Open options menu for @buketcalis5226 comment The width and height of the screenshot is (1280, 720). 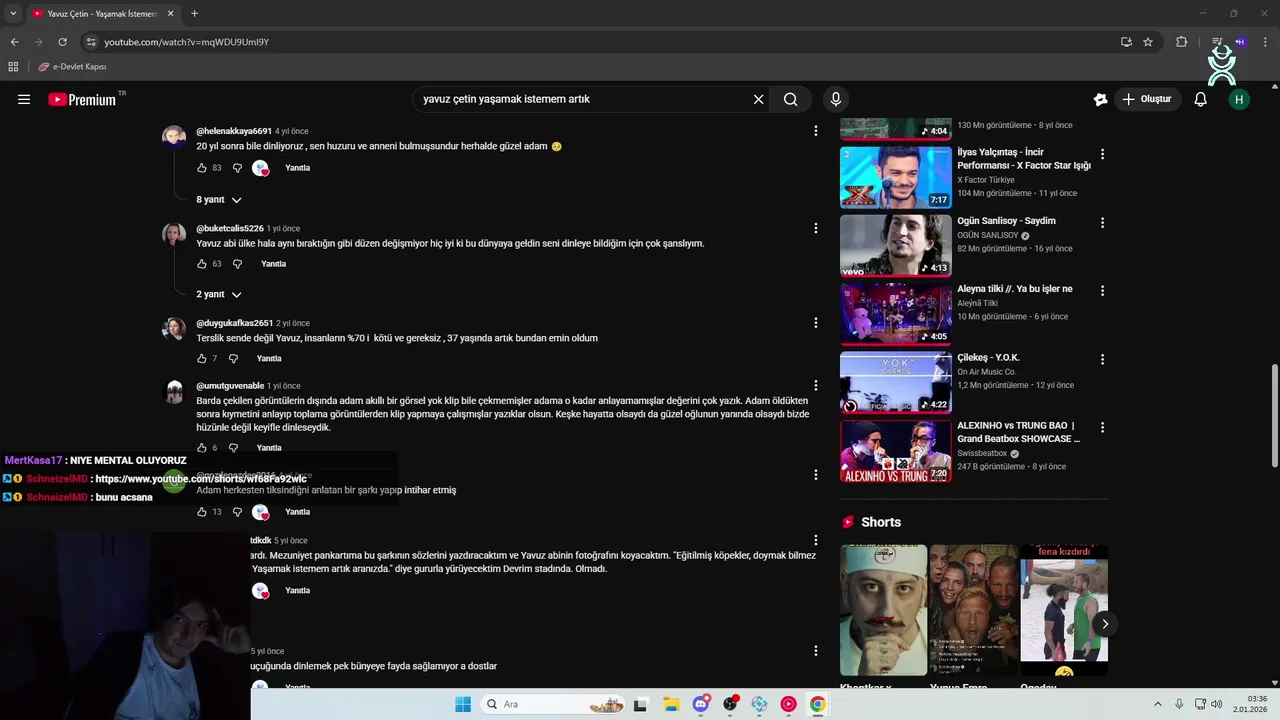[x=816, y=228]
